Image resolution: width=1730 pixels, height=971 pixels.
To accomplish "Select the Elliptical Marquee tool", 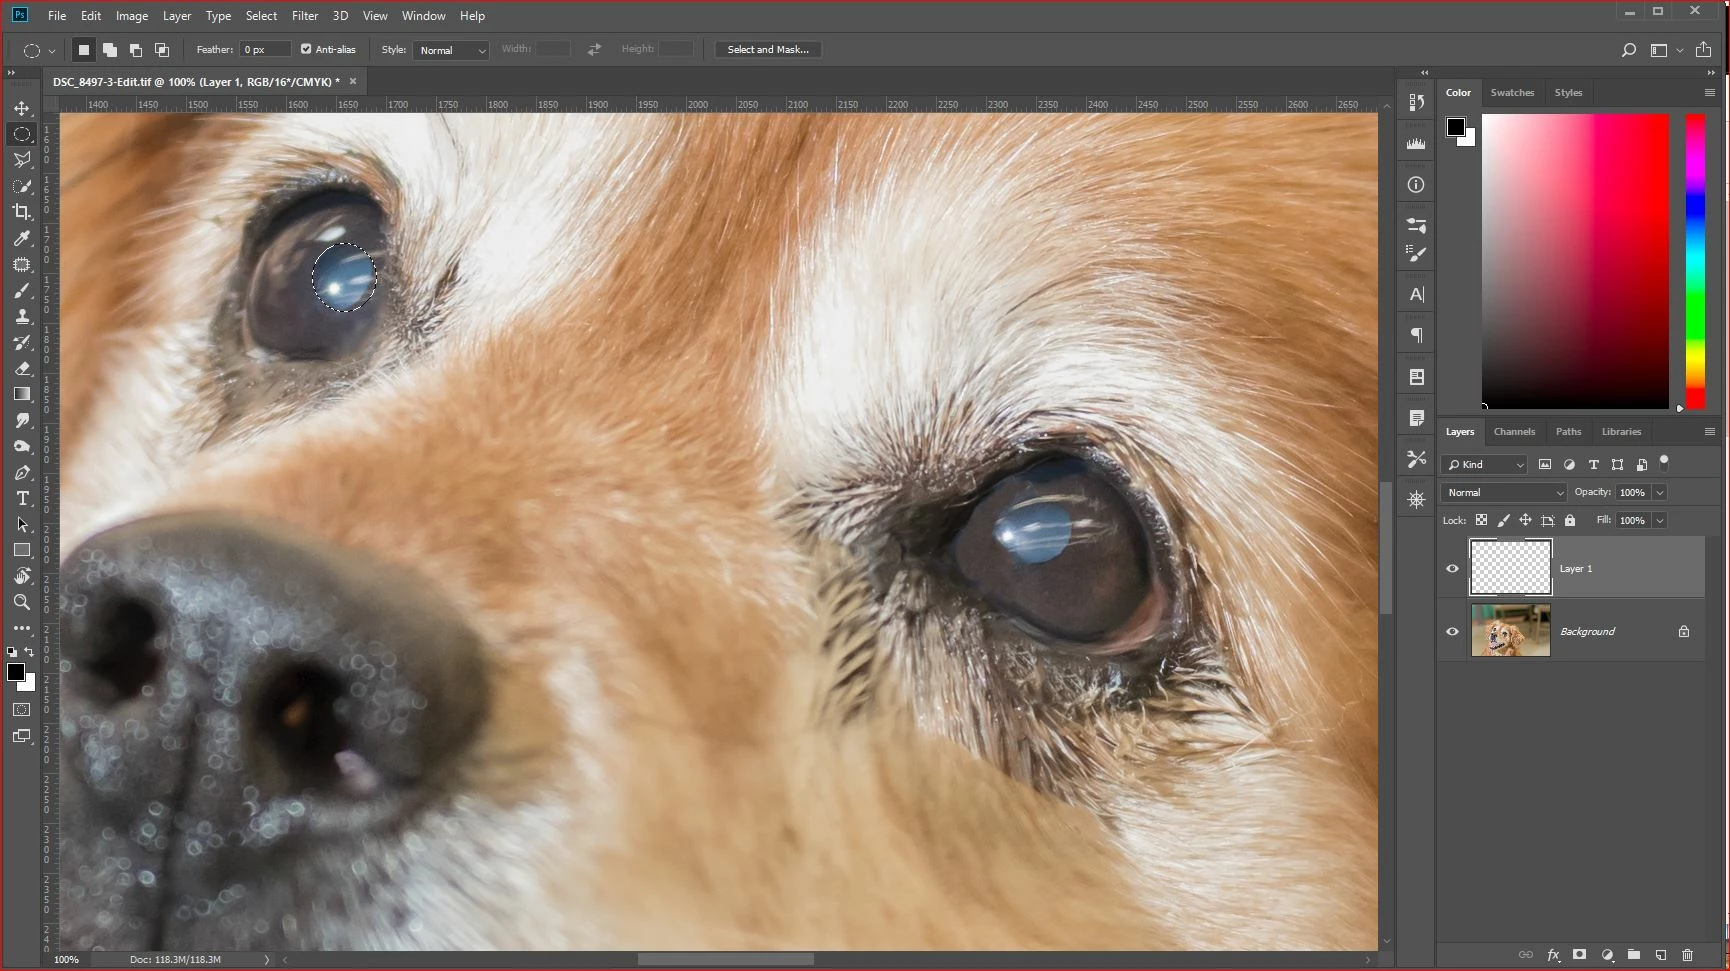I will point(22,134).
